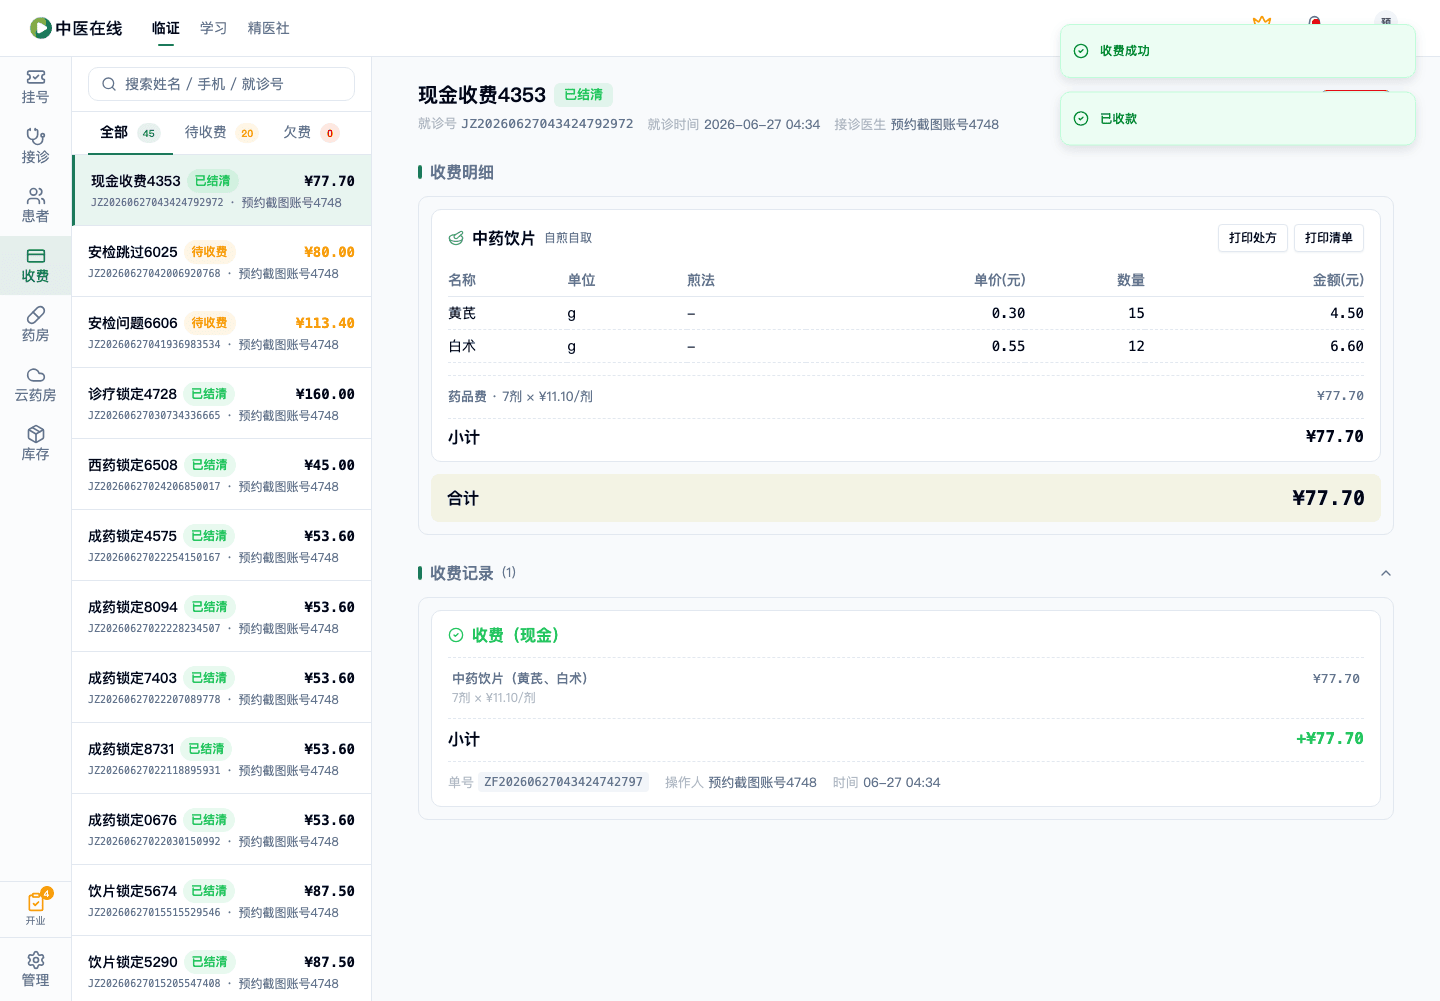Viewport: 1440px width, 1001px height.
Task: Open the 管理 settings gear icon
Action: [35, 969]
